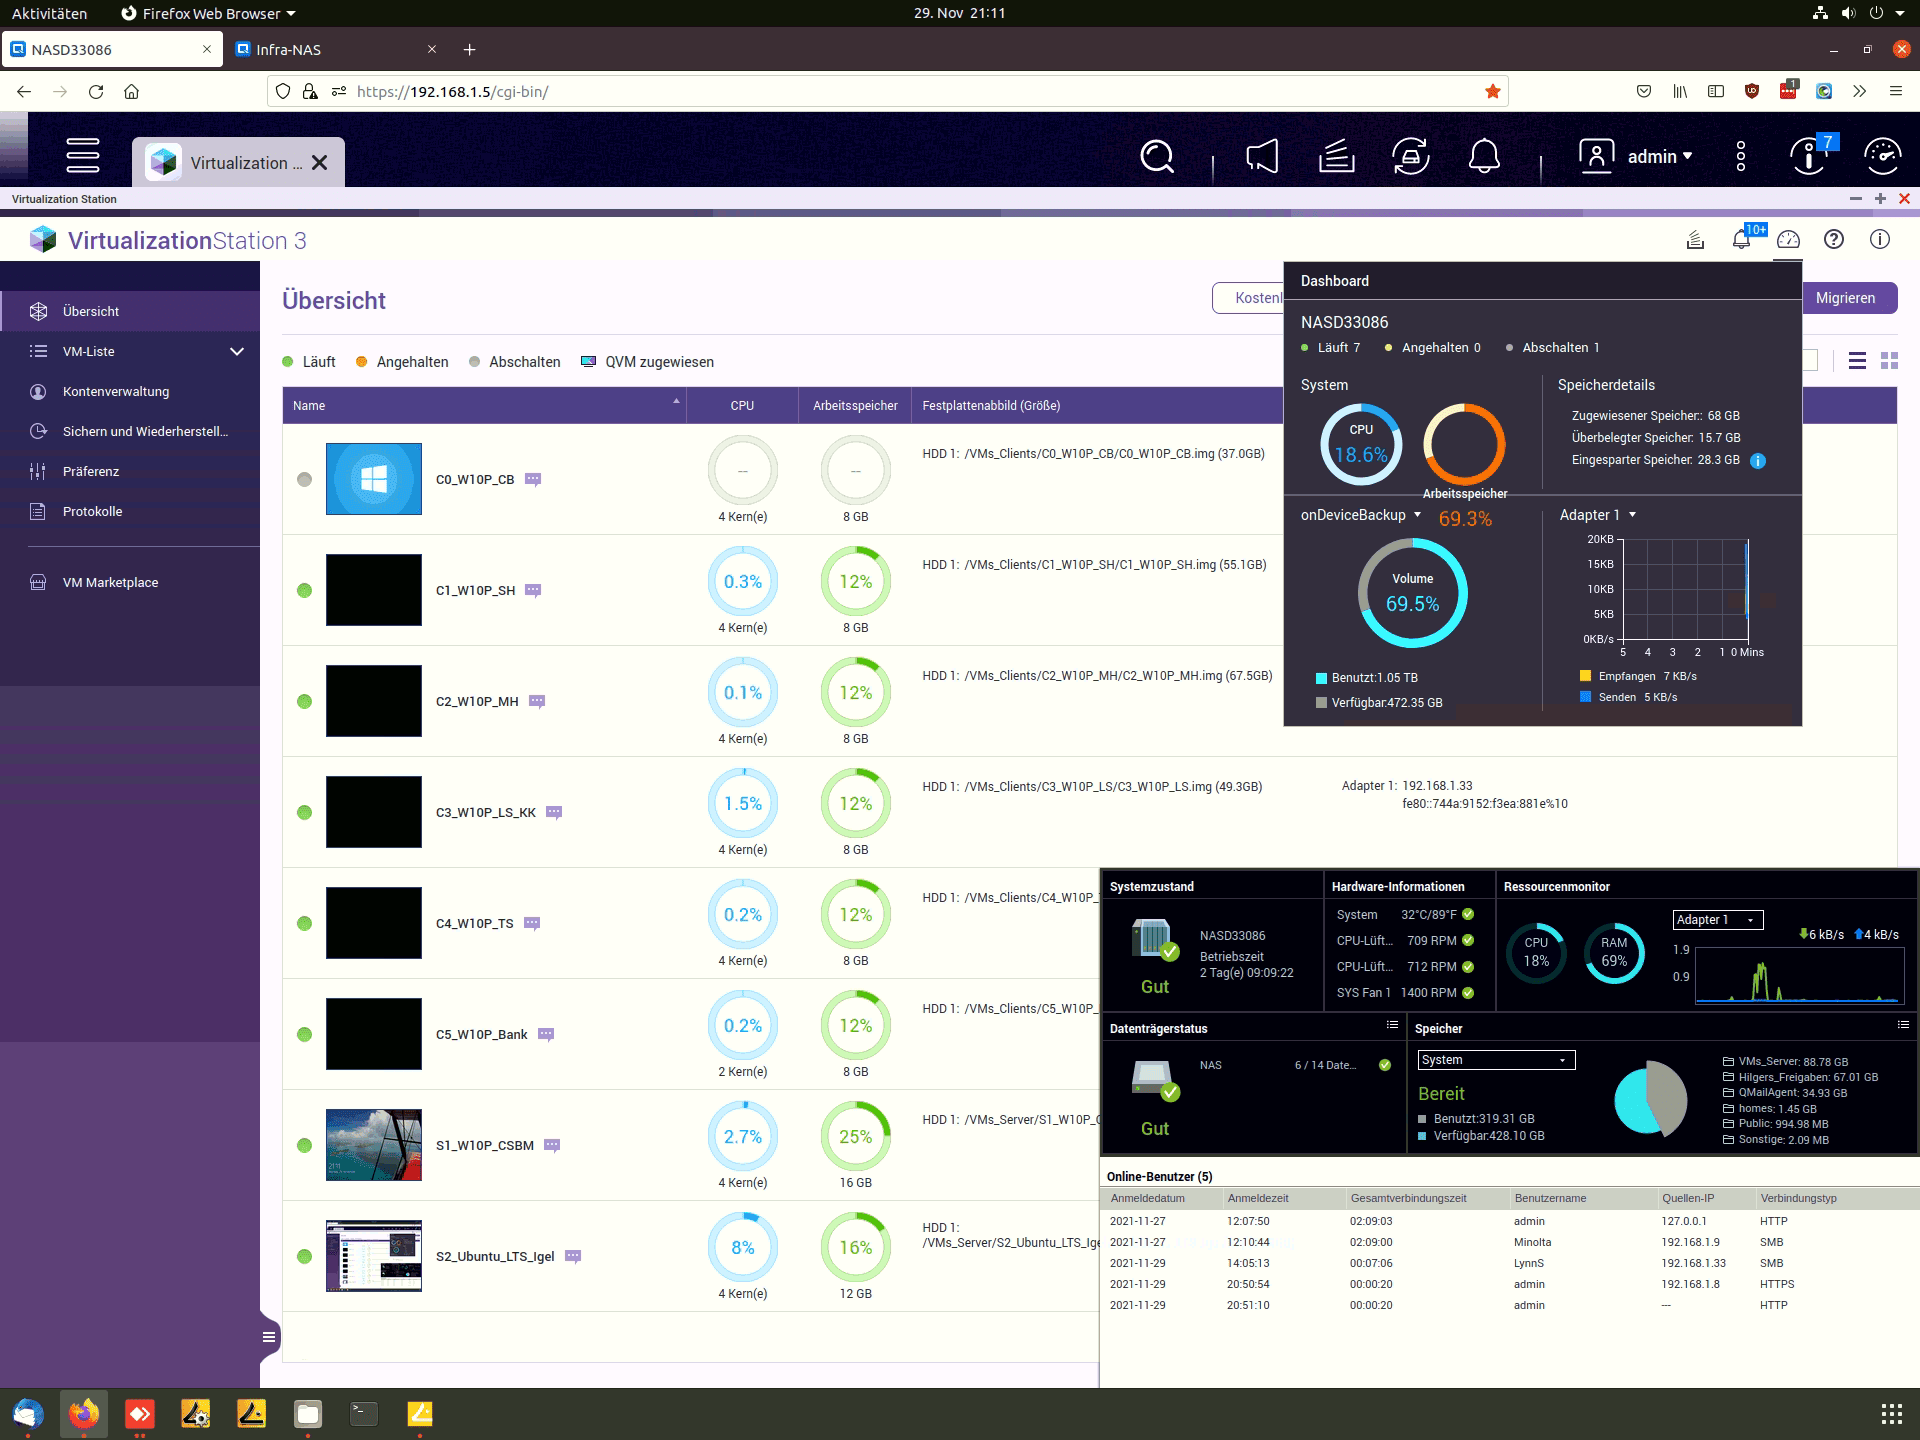Open the S2_Ubuntu_LTS_Igel console thumbnail
Screen dimensions: 1920x1440
[373, 1256]
